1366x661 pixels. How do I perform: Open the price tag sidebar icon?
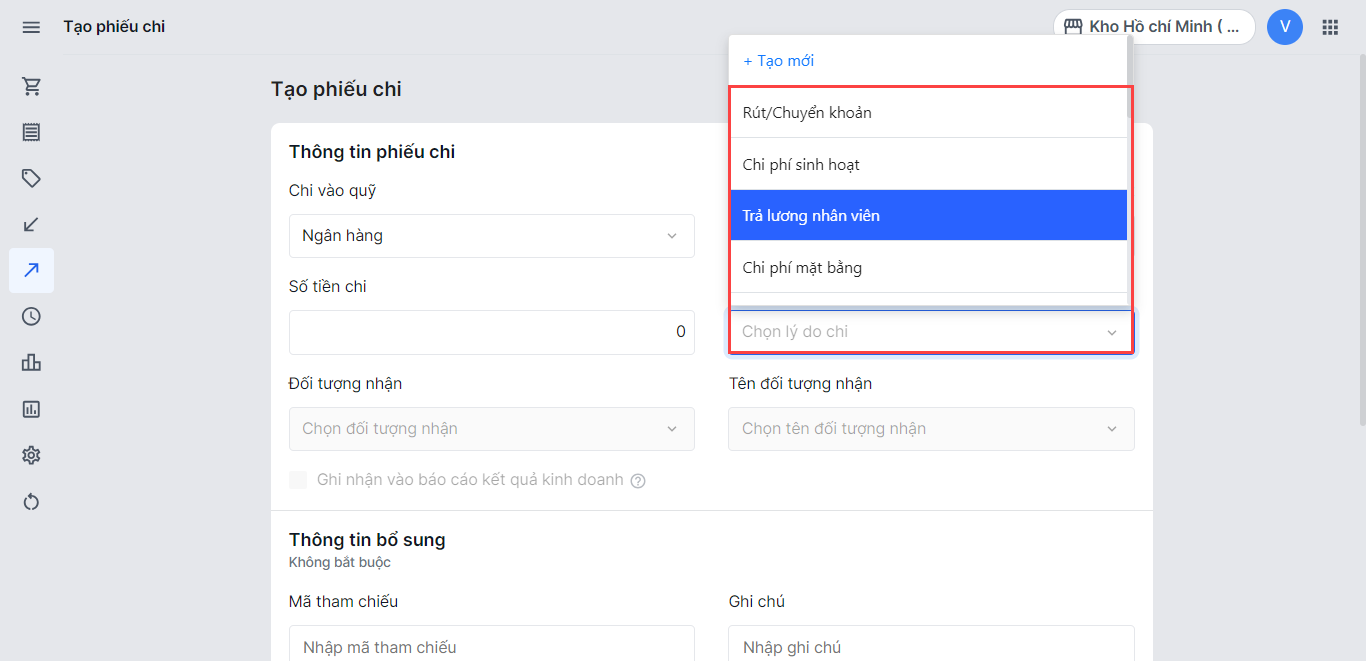point(31,178)
